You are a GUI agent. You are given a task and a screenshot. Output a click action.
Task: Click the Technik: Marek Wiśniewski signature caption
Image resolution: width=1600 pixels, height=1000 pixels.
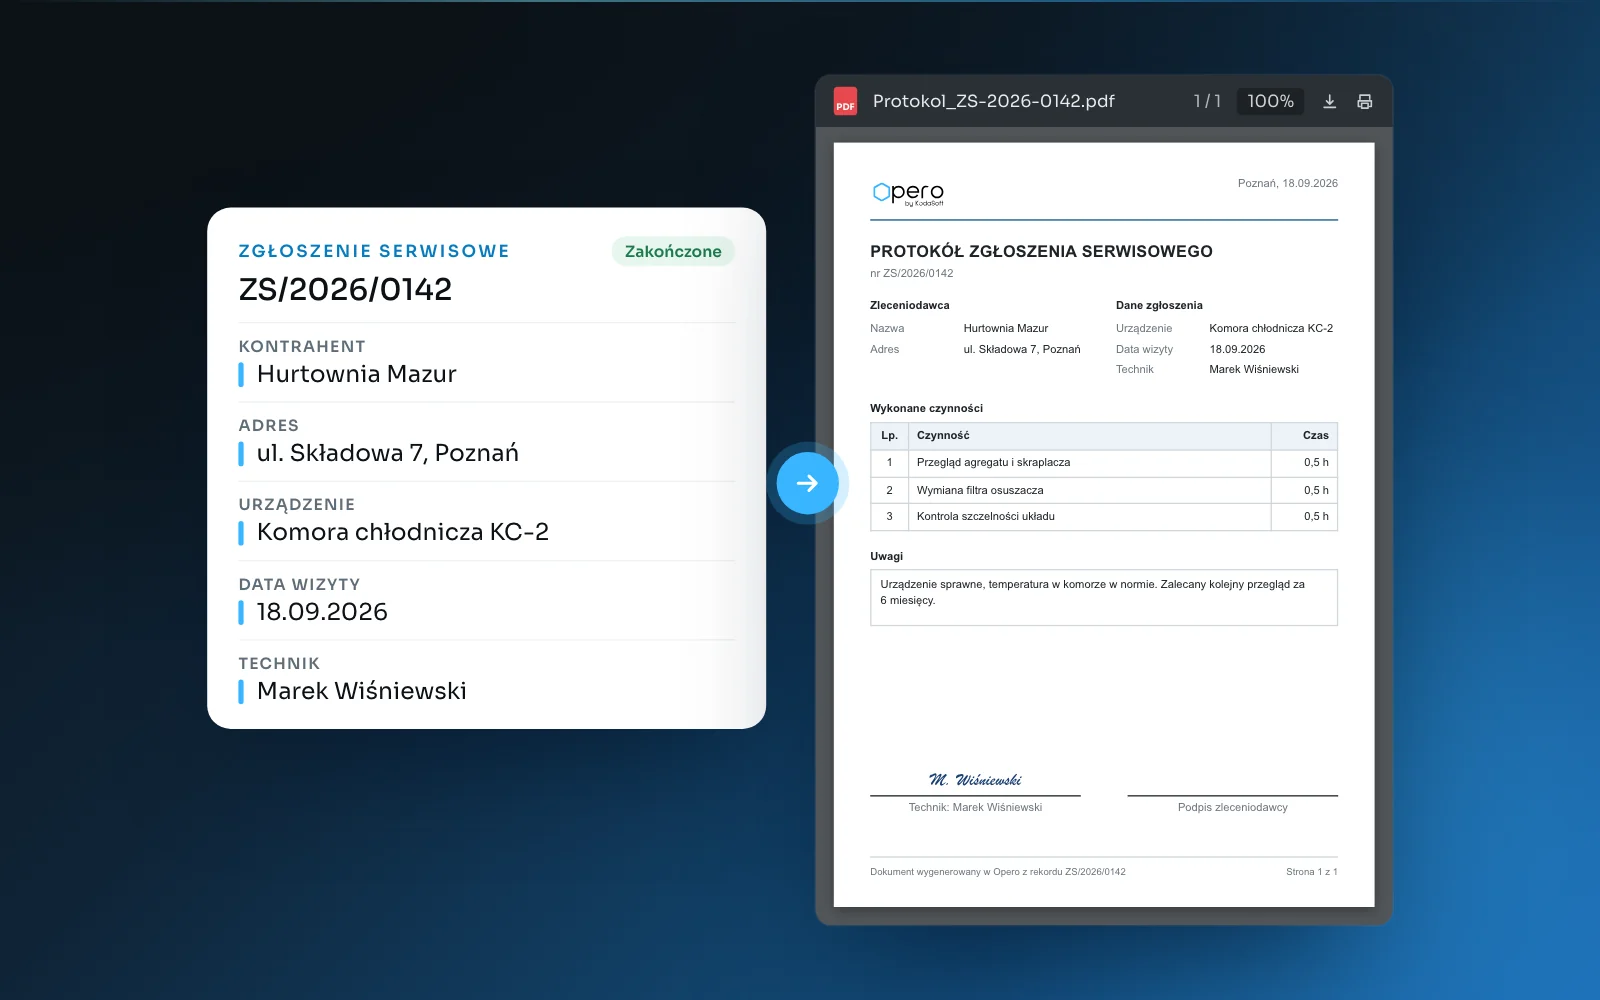pos(975,807)
